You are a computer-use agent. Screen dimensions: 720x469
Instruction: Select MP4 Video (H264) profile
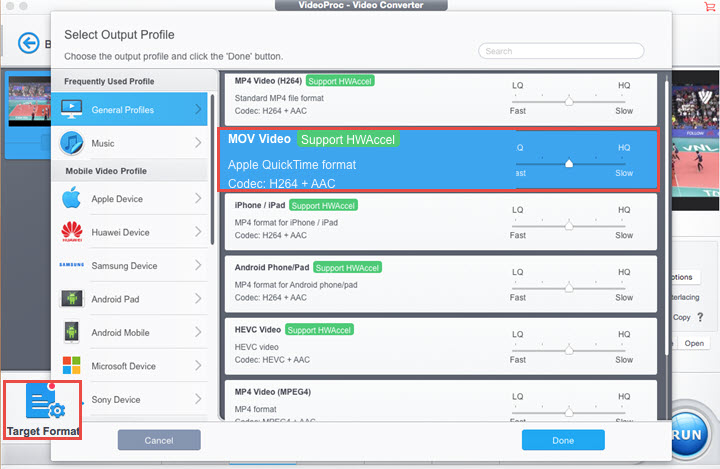(x=441, y=98)
